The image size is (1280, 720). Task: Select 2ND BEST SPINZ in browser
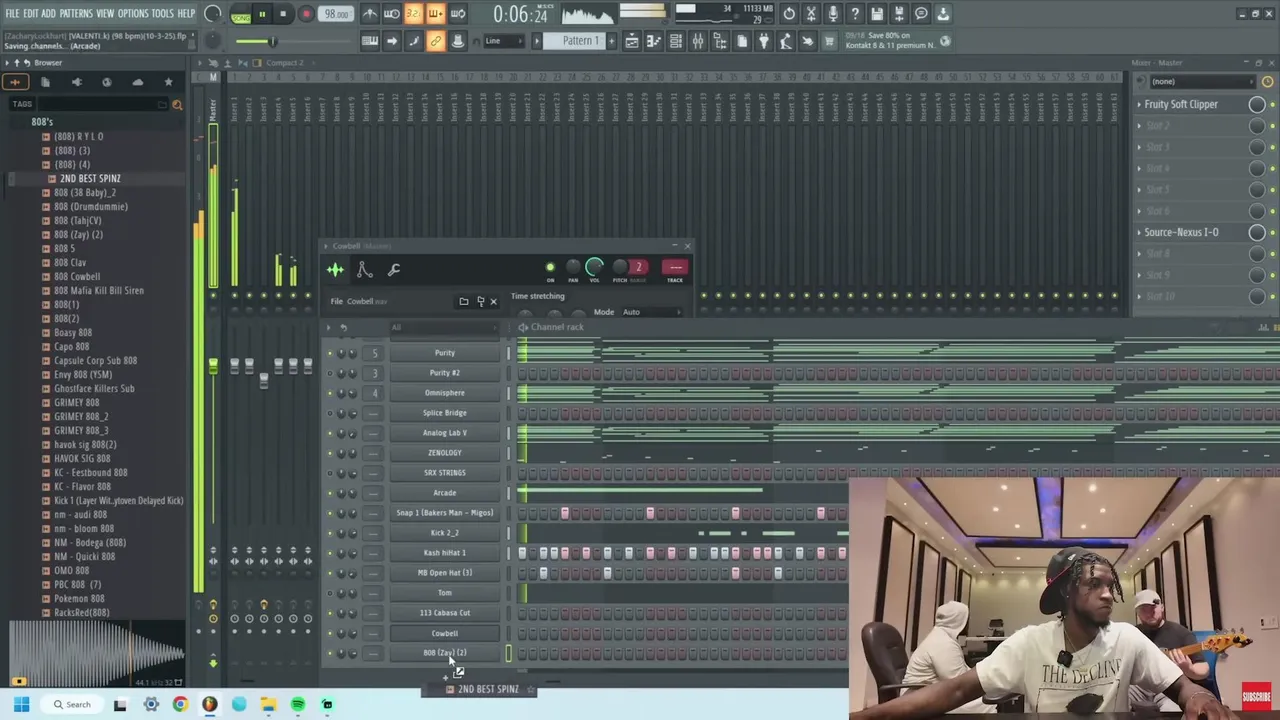click(90, 178)
